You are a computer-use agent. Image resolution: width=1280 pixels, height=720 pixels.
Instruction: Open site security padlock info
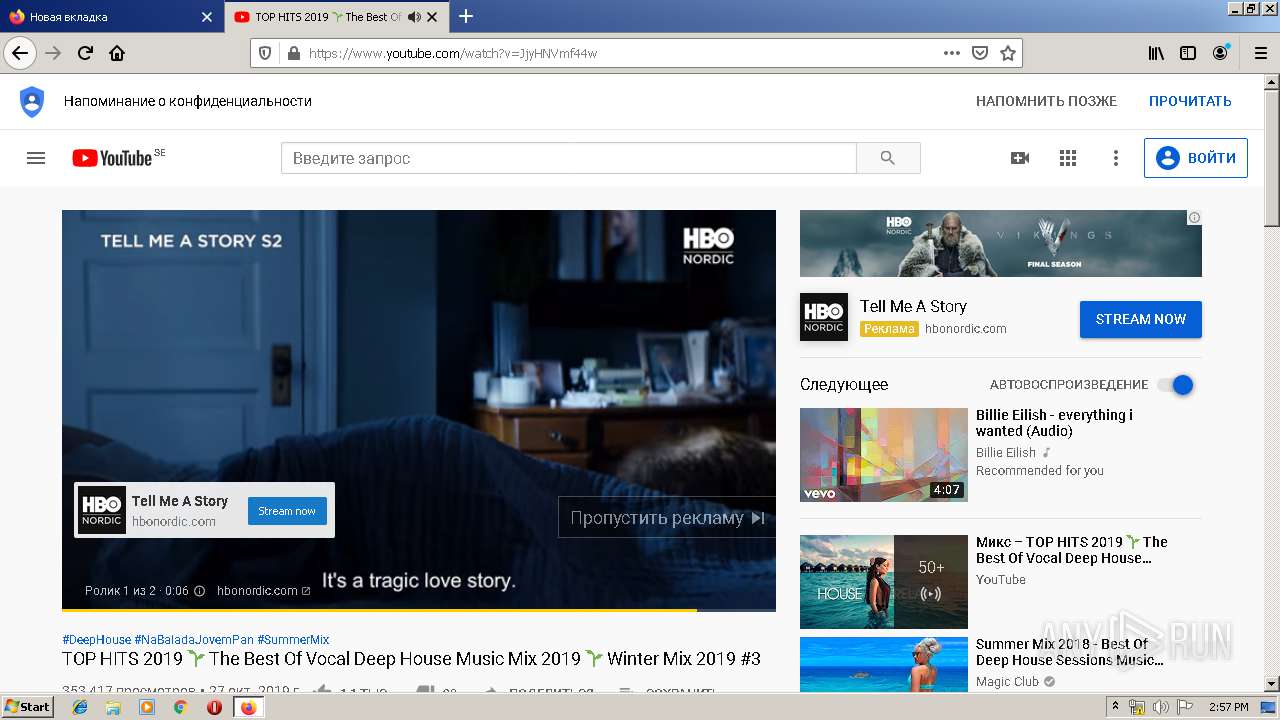click(x=293, y=53)
